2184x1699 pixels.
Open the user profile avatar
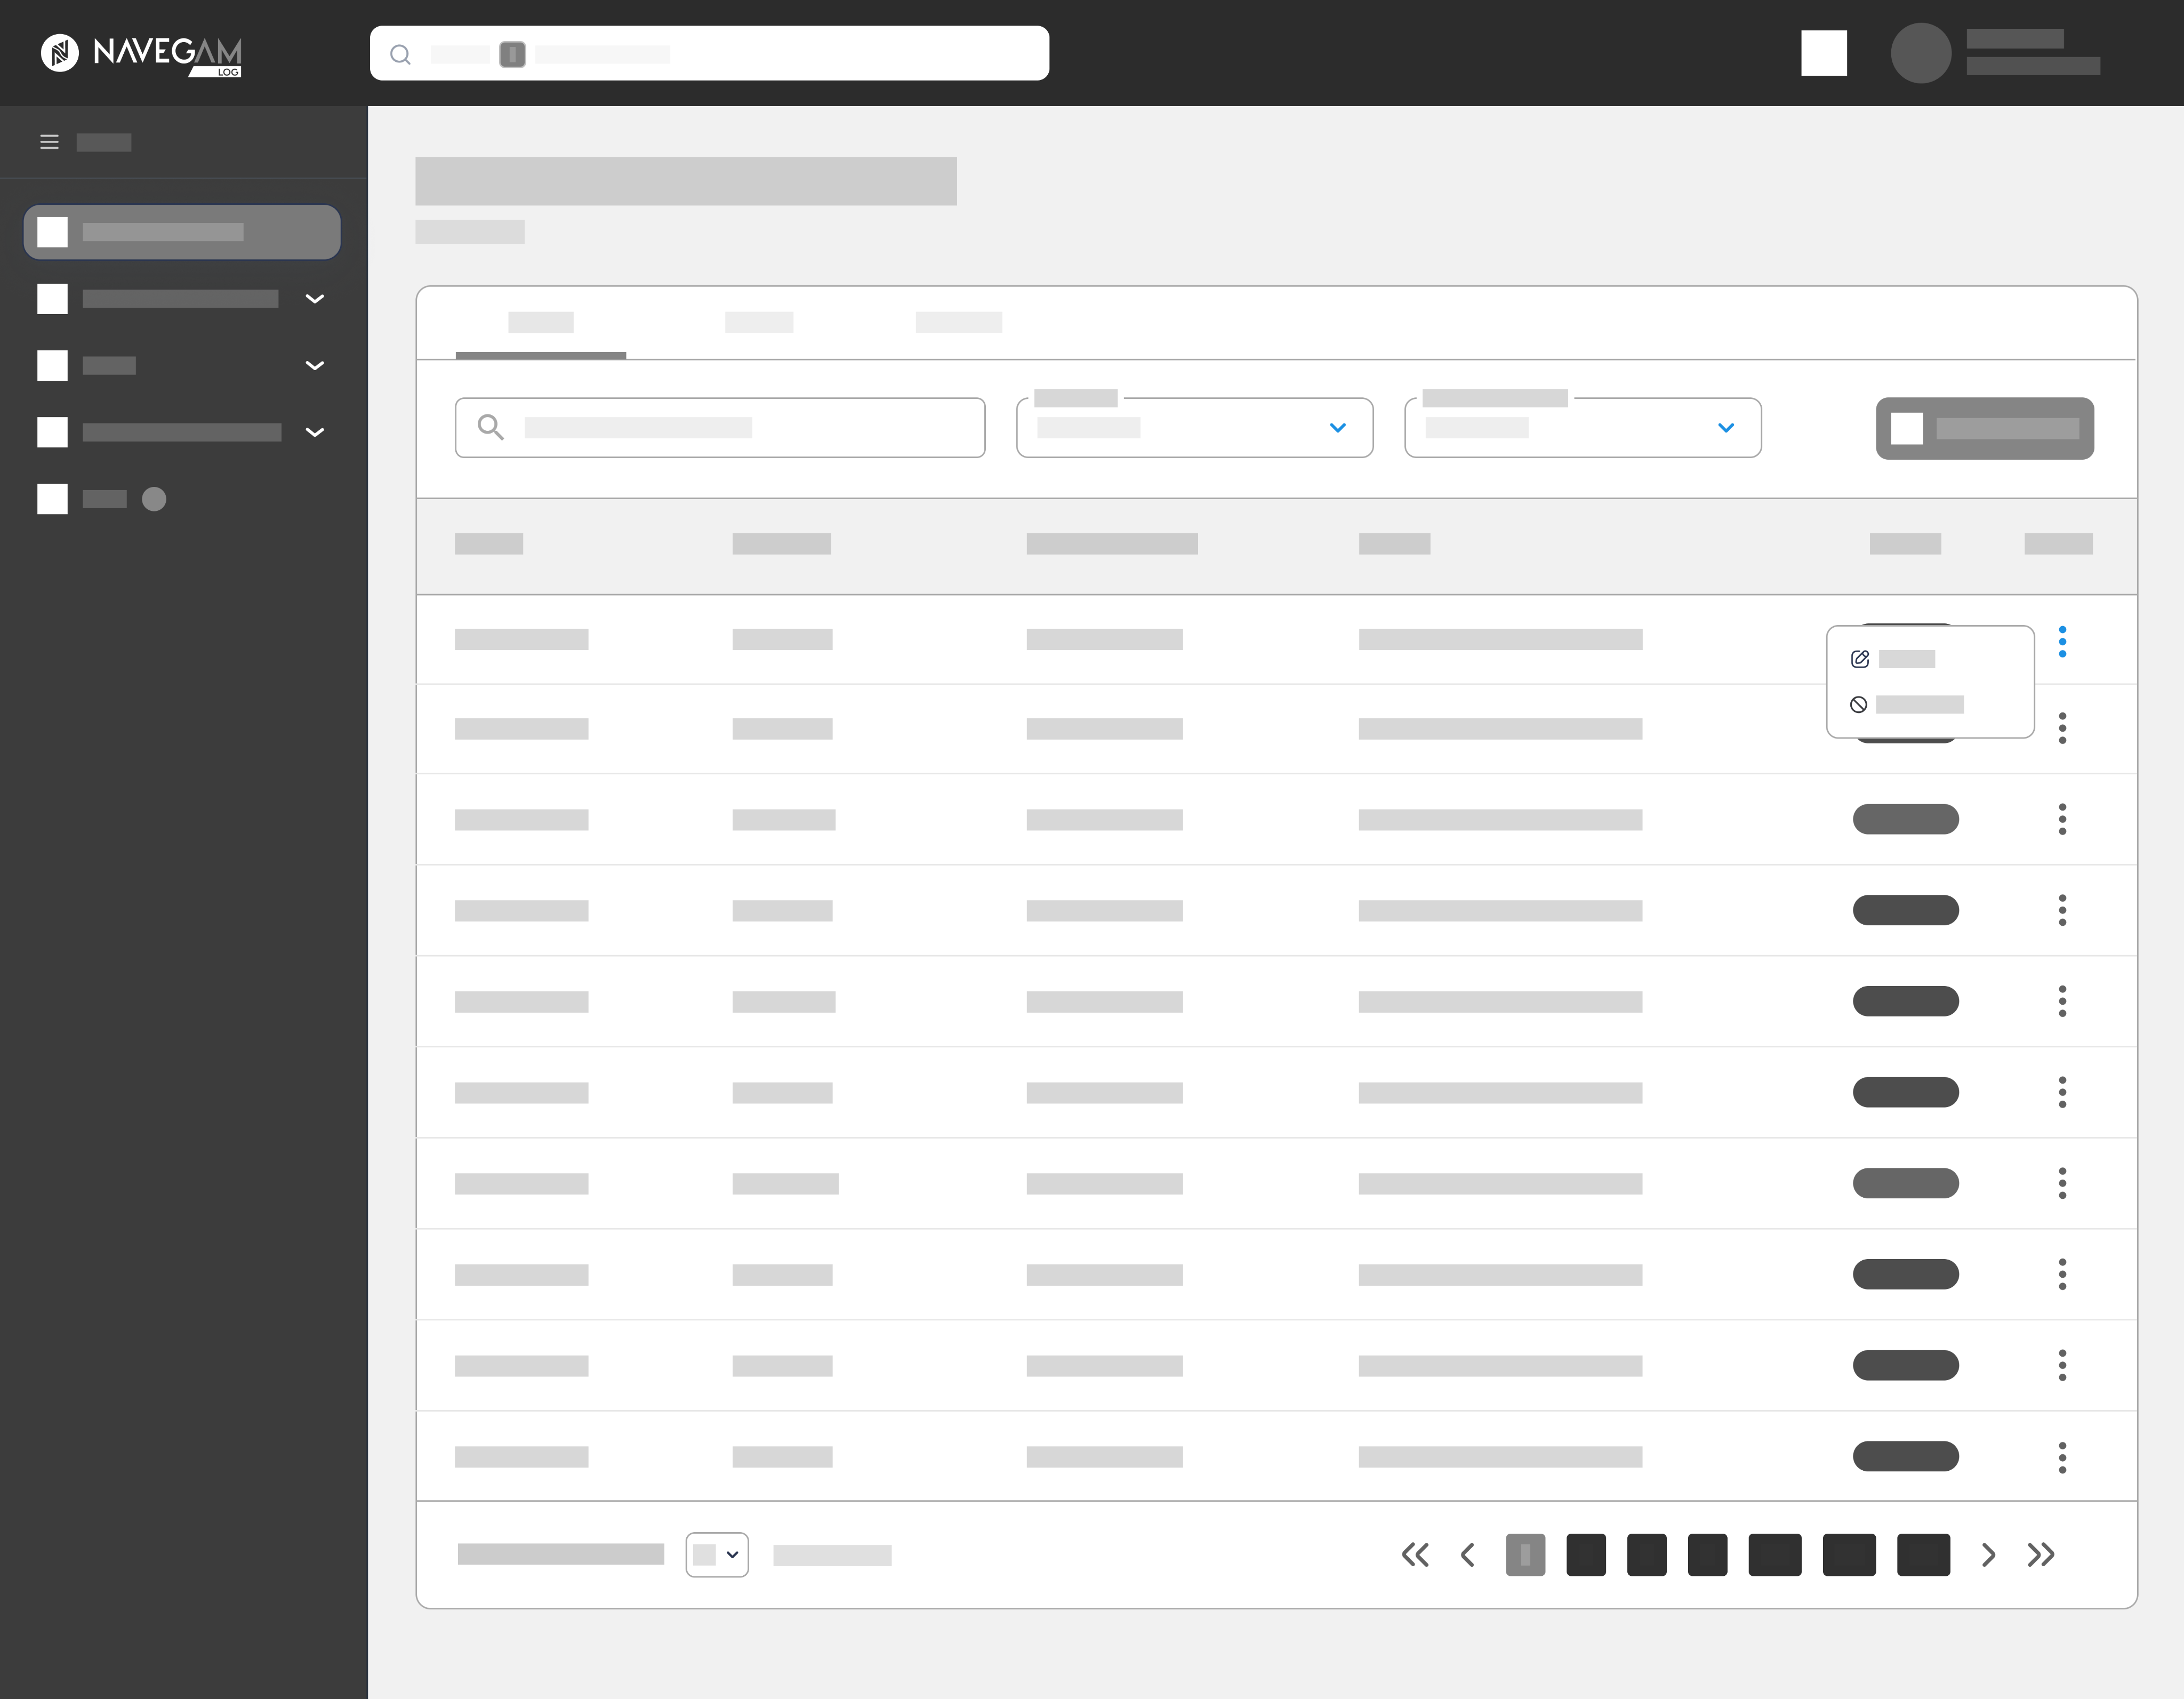1921,52
